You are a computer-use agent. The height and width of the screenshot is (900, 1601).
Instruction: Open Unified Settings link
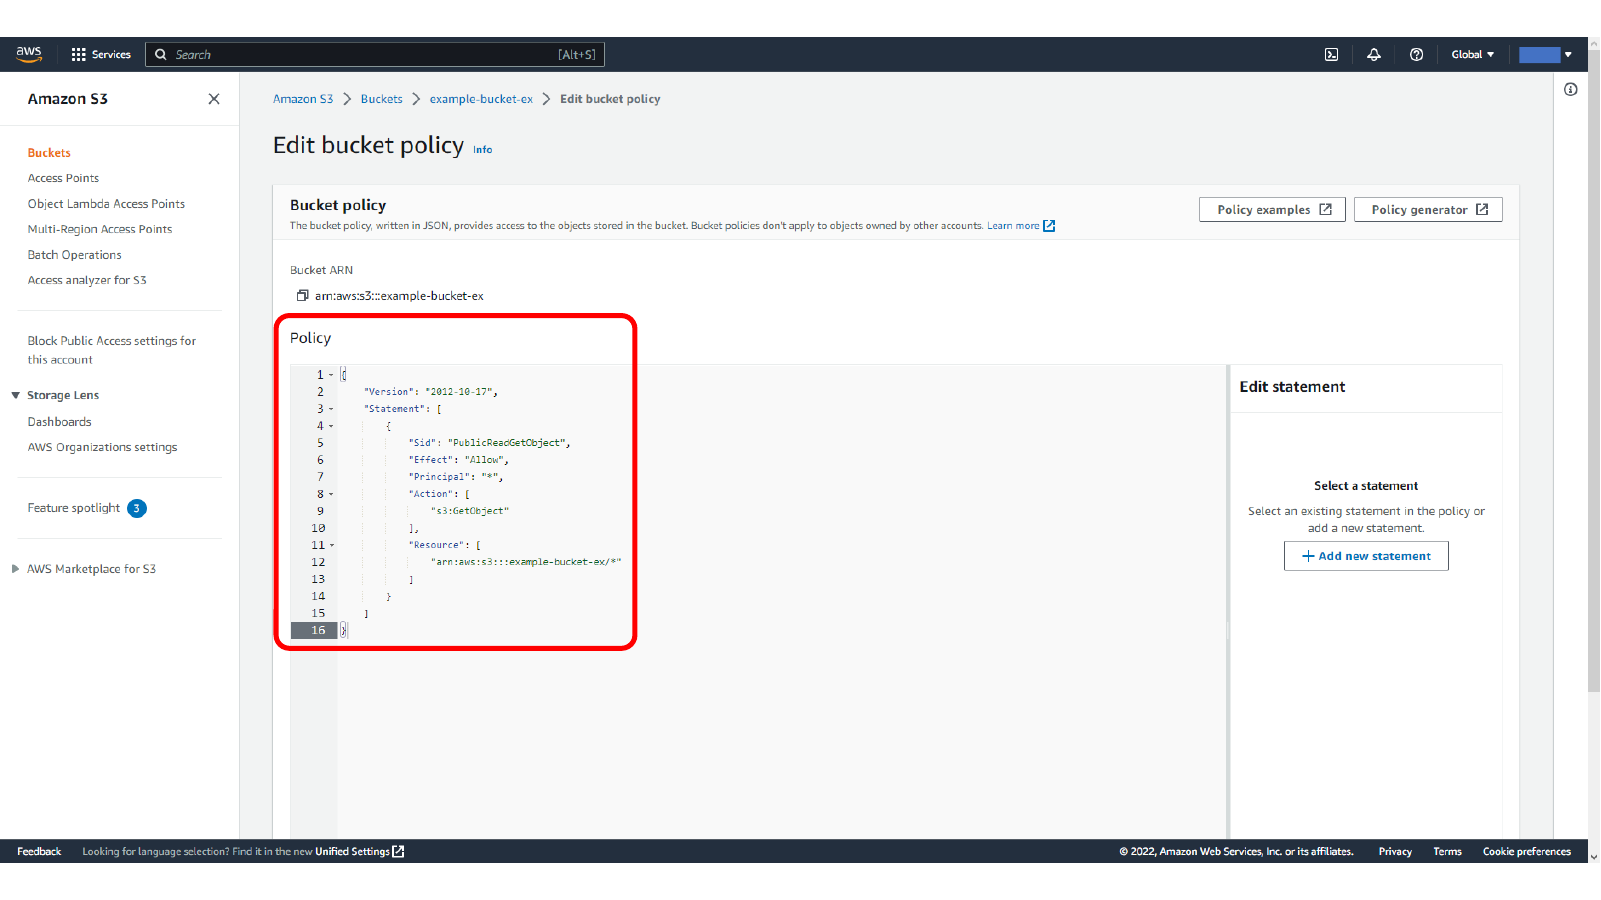tap(359, 852)
